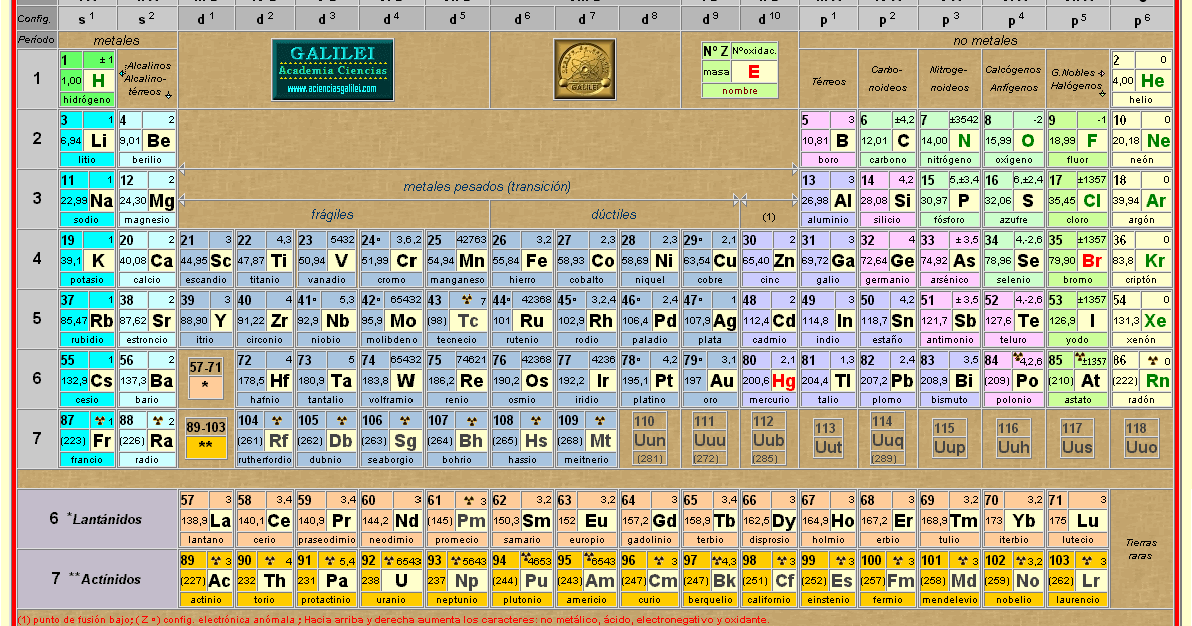Screen dimensions: 1192x626
Task: Select the rutherfordio (Rf) element cell
Action: 264,440
